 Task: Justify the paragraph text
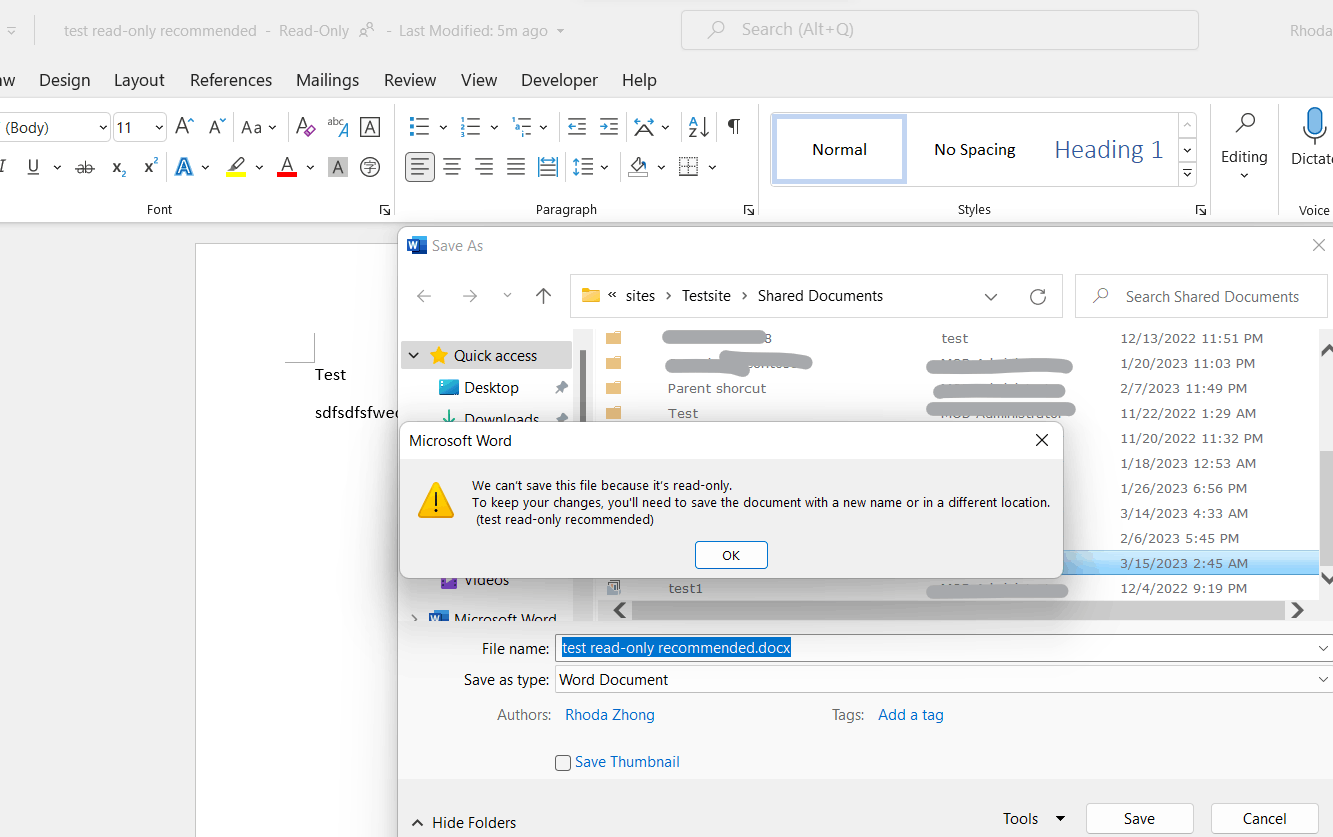(516, 167)
